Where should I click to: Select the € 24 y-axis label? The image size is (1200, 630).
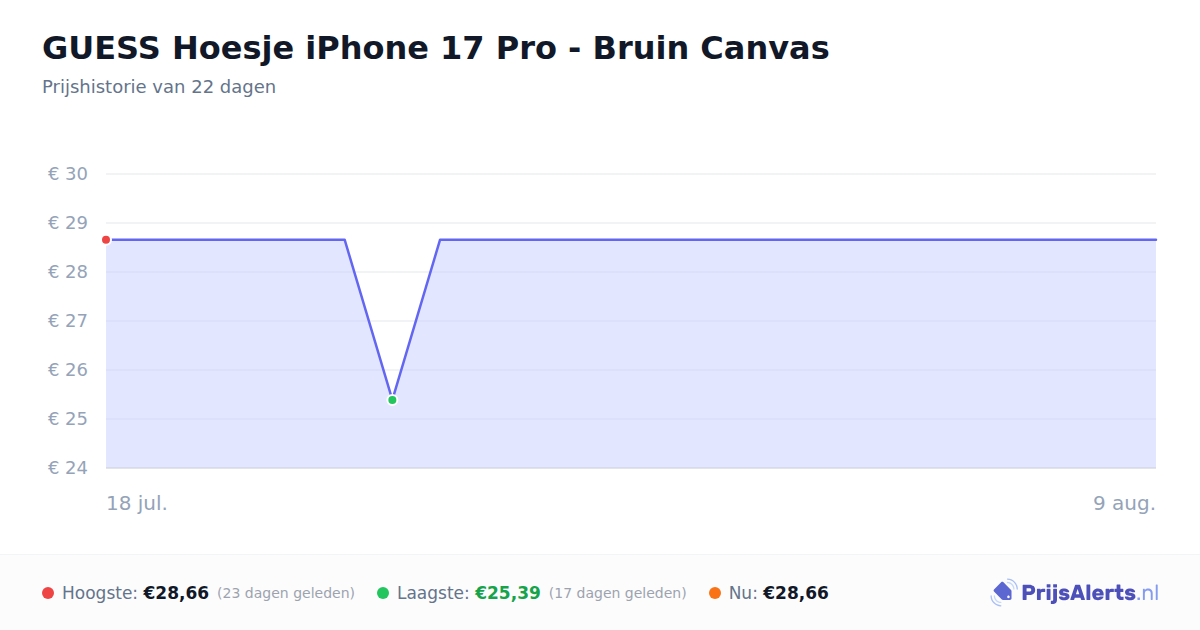68,468
